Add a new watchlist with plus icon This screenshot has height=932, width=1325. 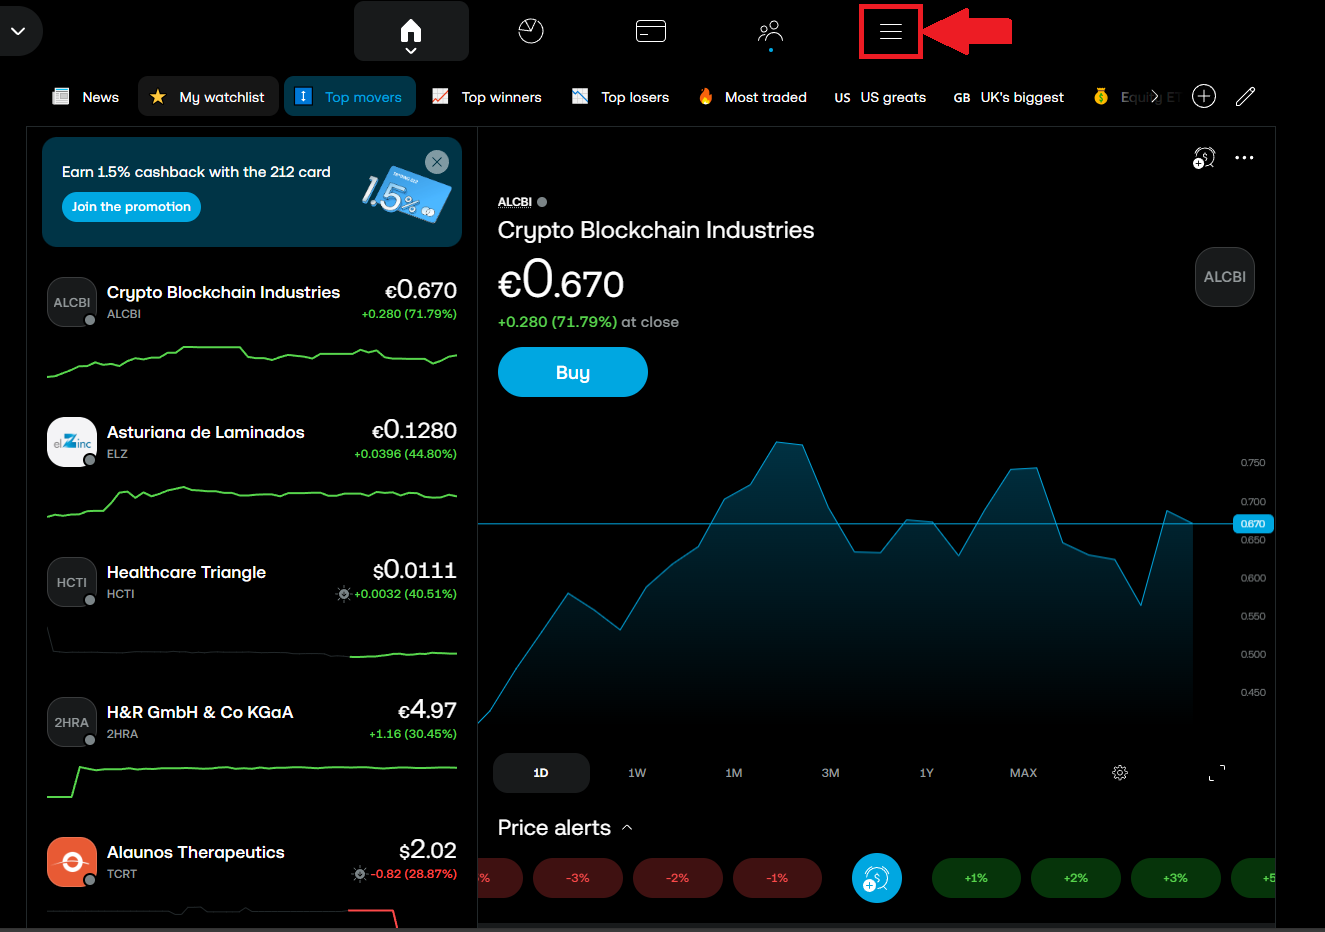[1204, 97]
